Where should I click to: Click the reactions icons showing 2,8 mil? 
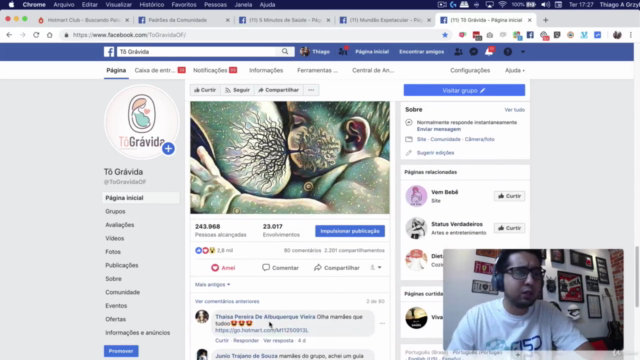pyautogui.click(x=205, y=250)
